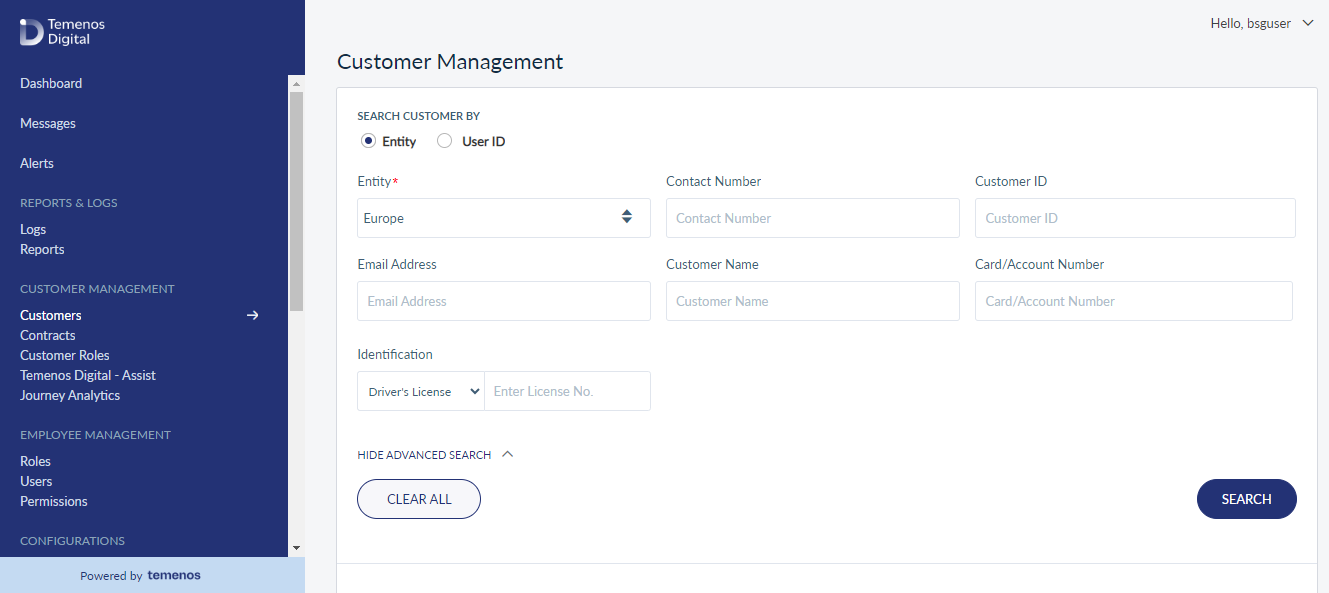1329x593 pixels.
Task: Select Customers in the sidebar
Action: click(51, 315)
